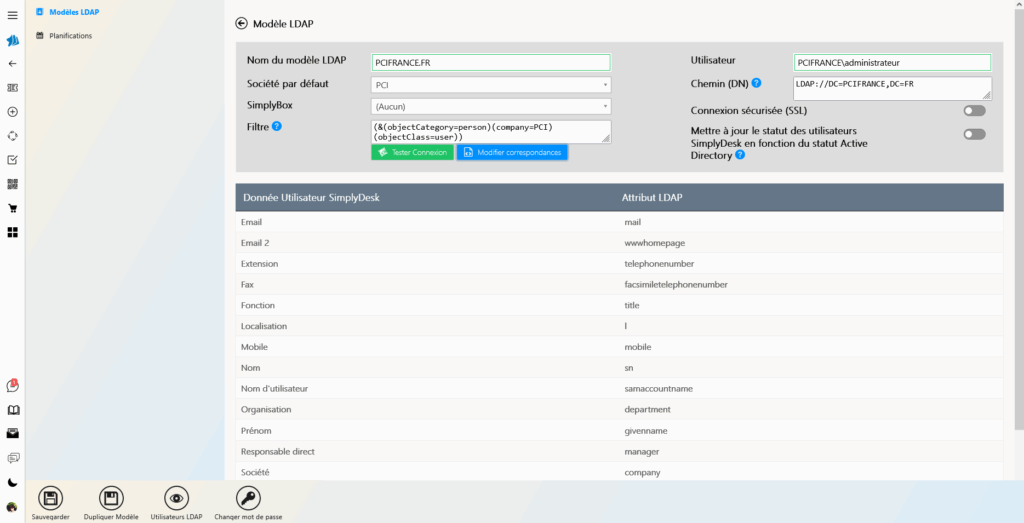Click the 'department' attribute cell

648,409
